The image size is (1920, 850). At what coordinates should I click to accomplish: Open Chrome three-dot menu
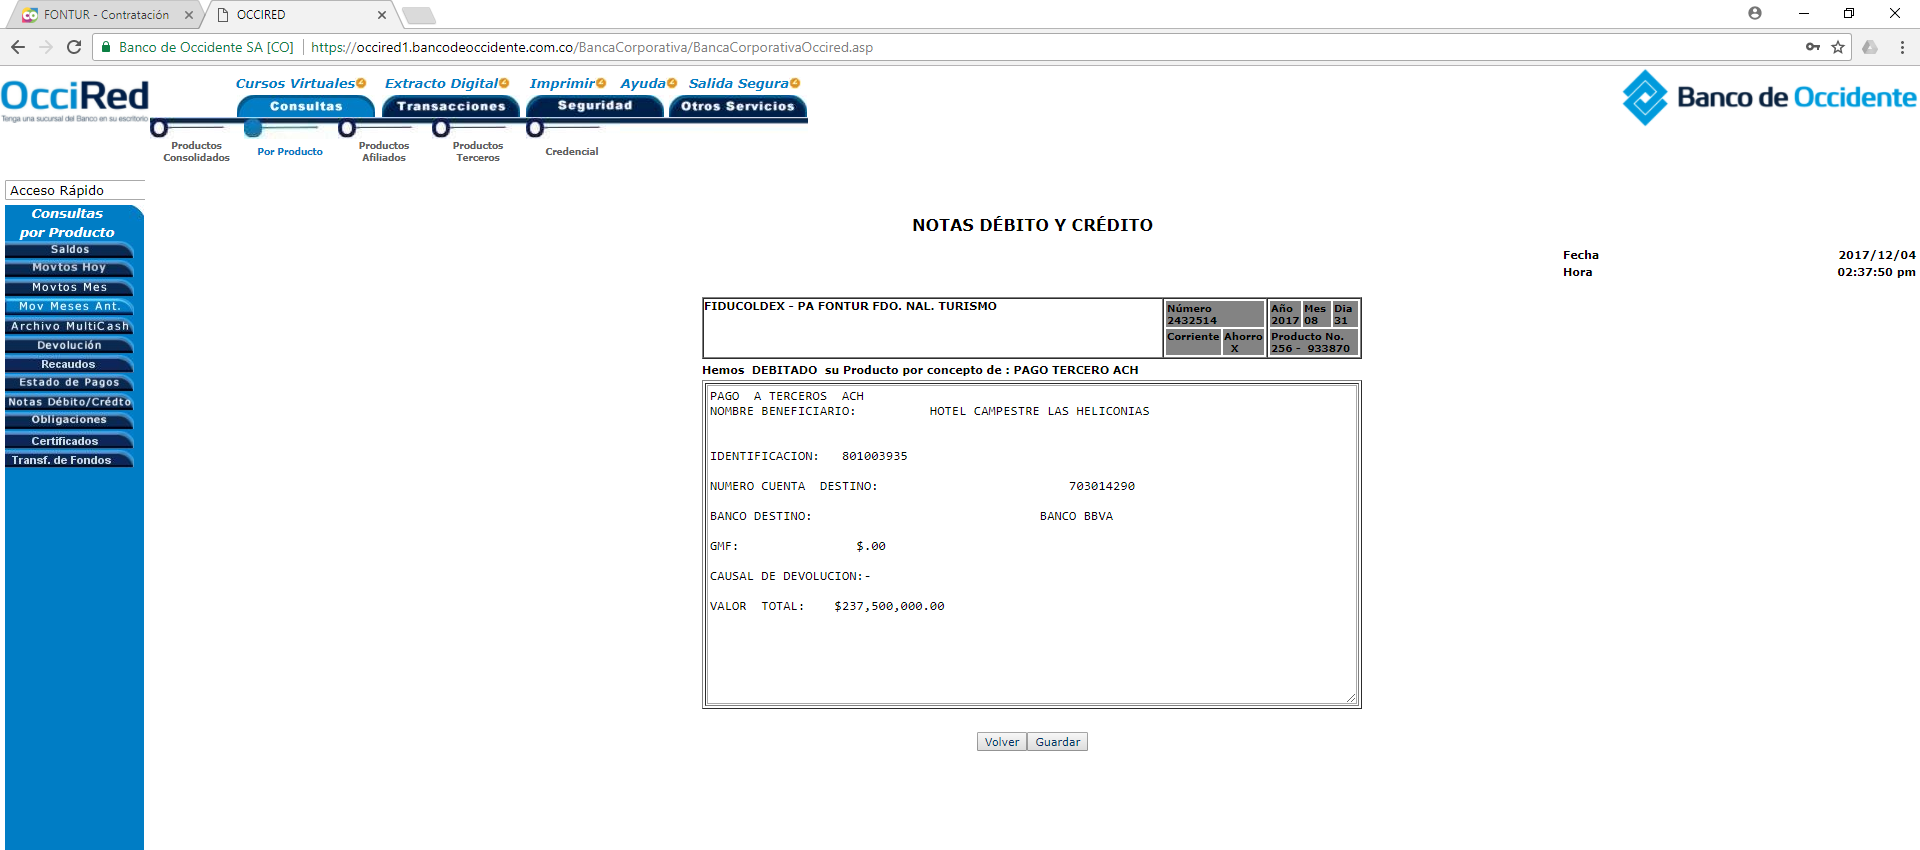(x=1902, y=47)
